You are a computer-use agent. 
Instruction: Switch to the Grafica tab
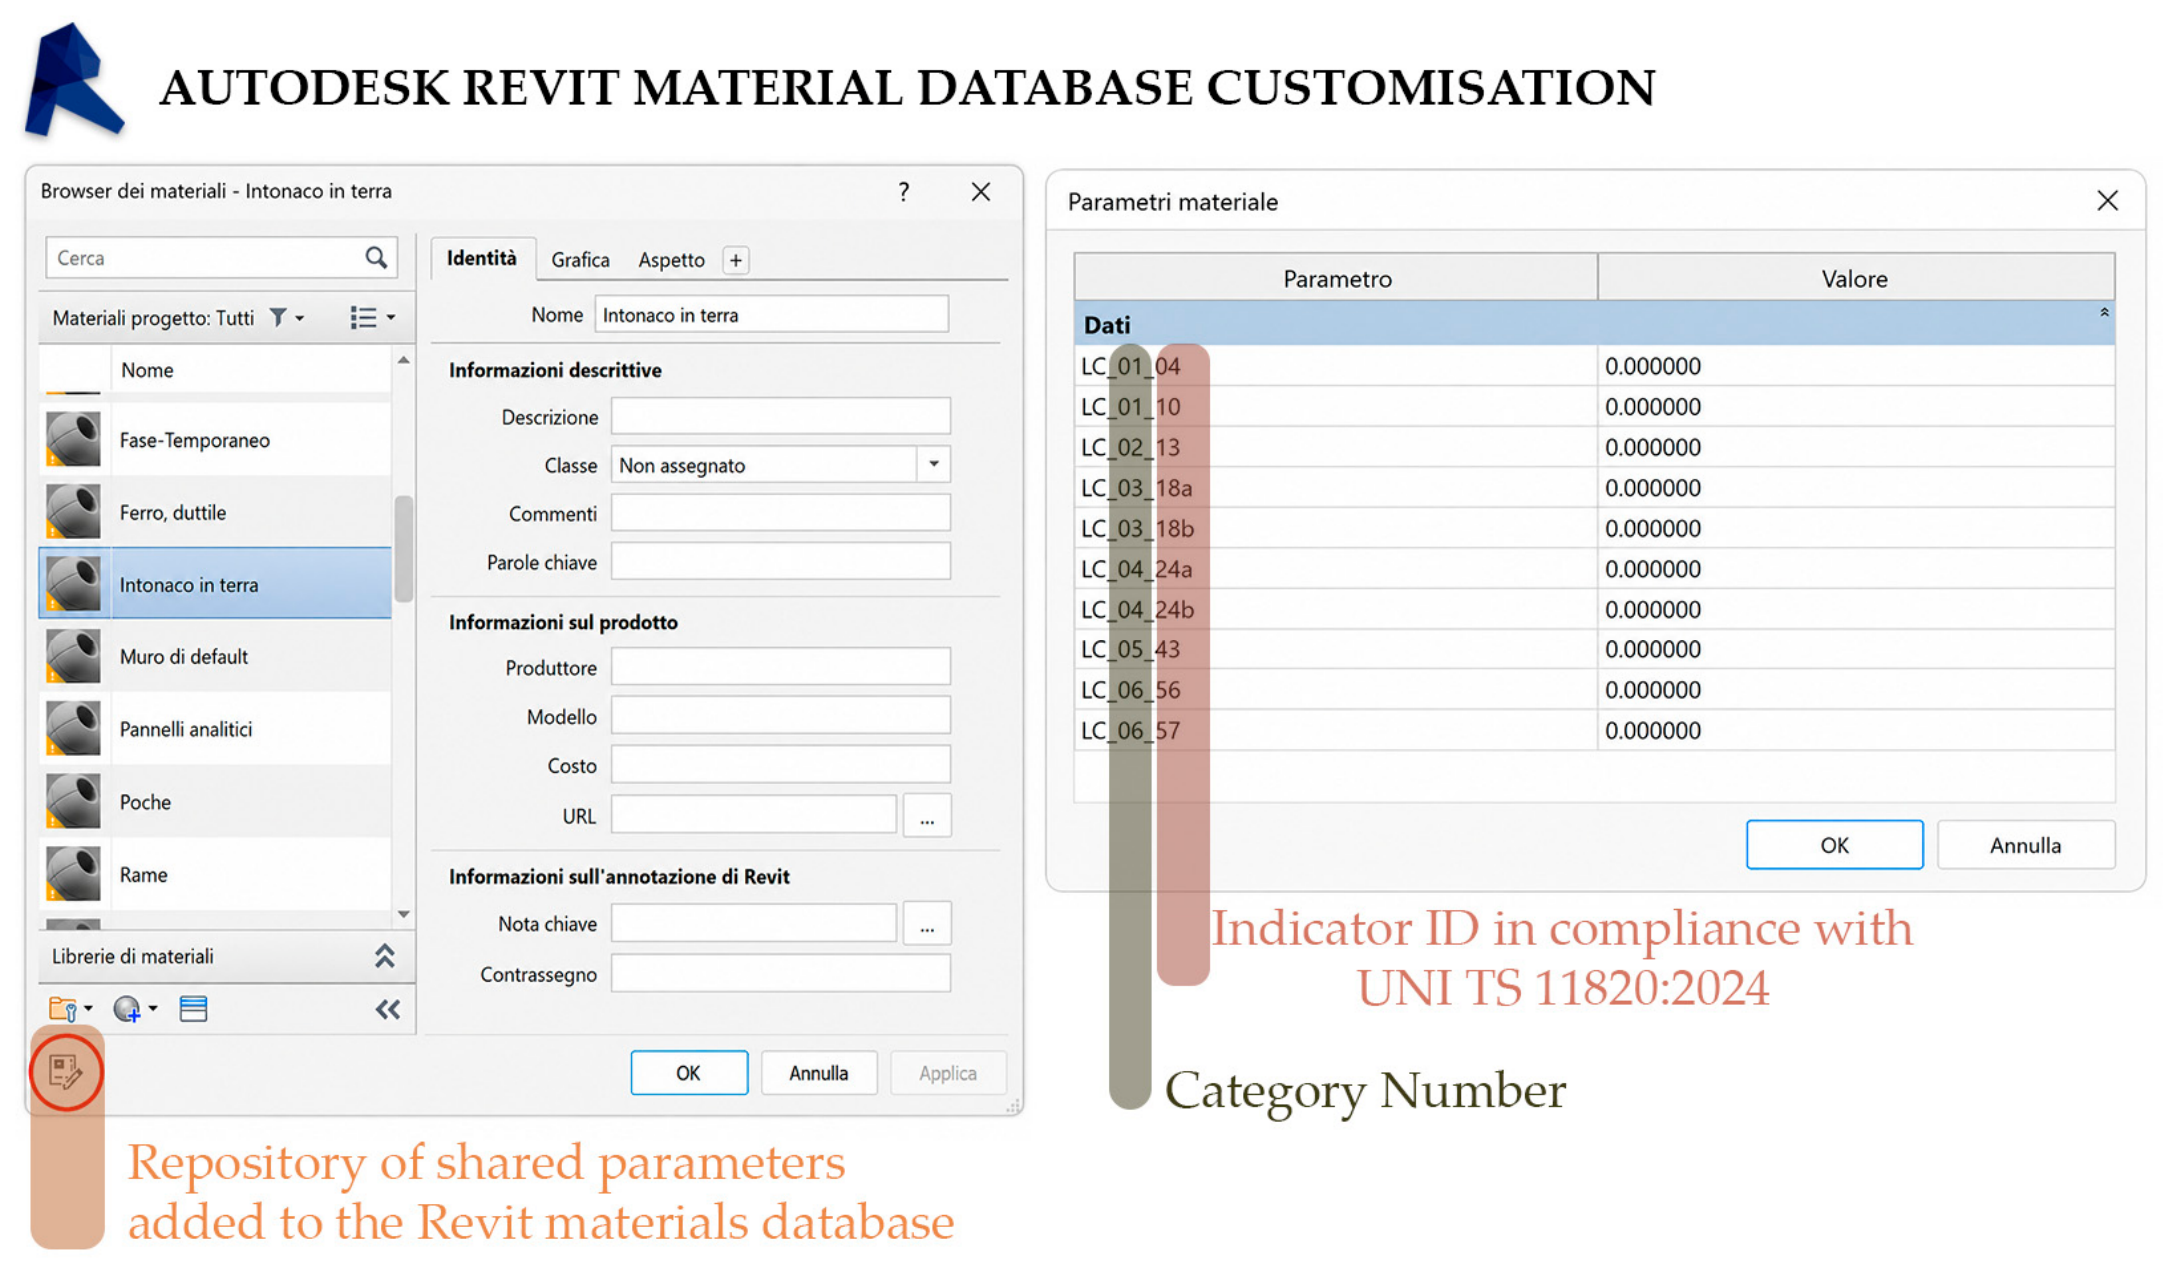click(x=580, y=260)
